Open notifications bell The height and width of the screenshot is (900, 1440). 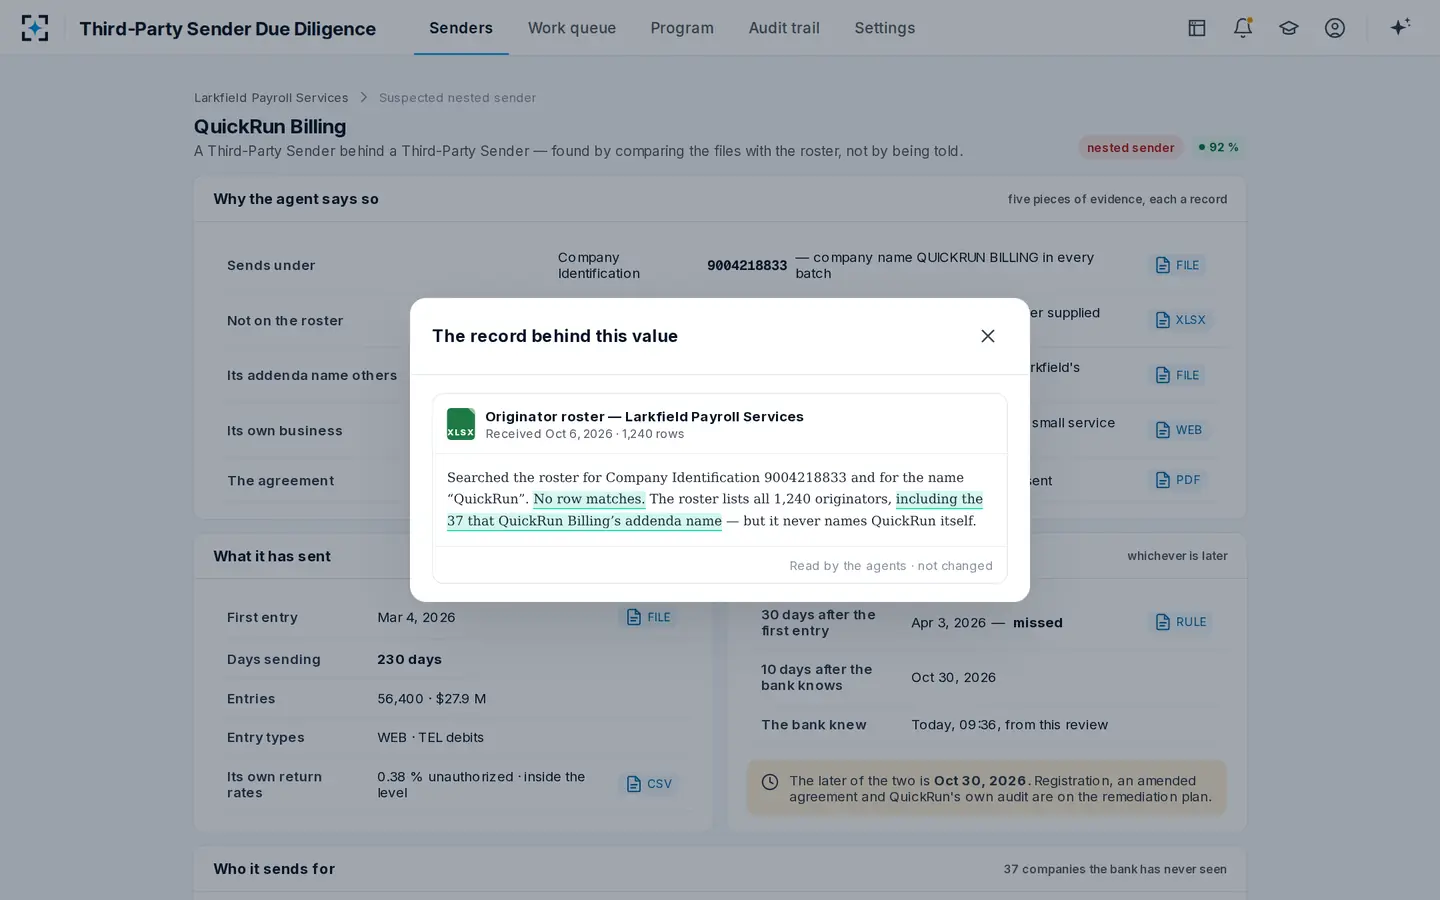pos(1242,28)
